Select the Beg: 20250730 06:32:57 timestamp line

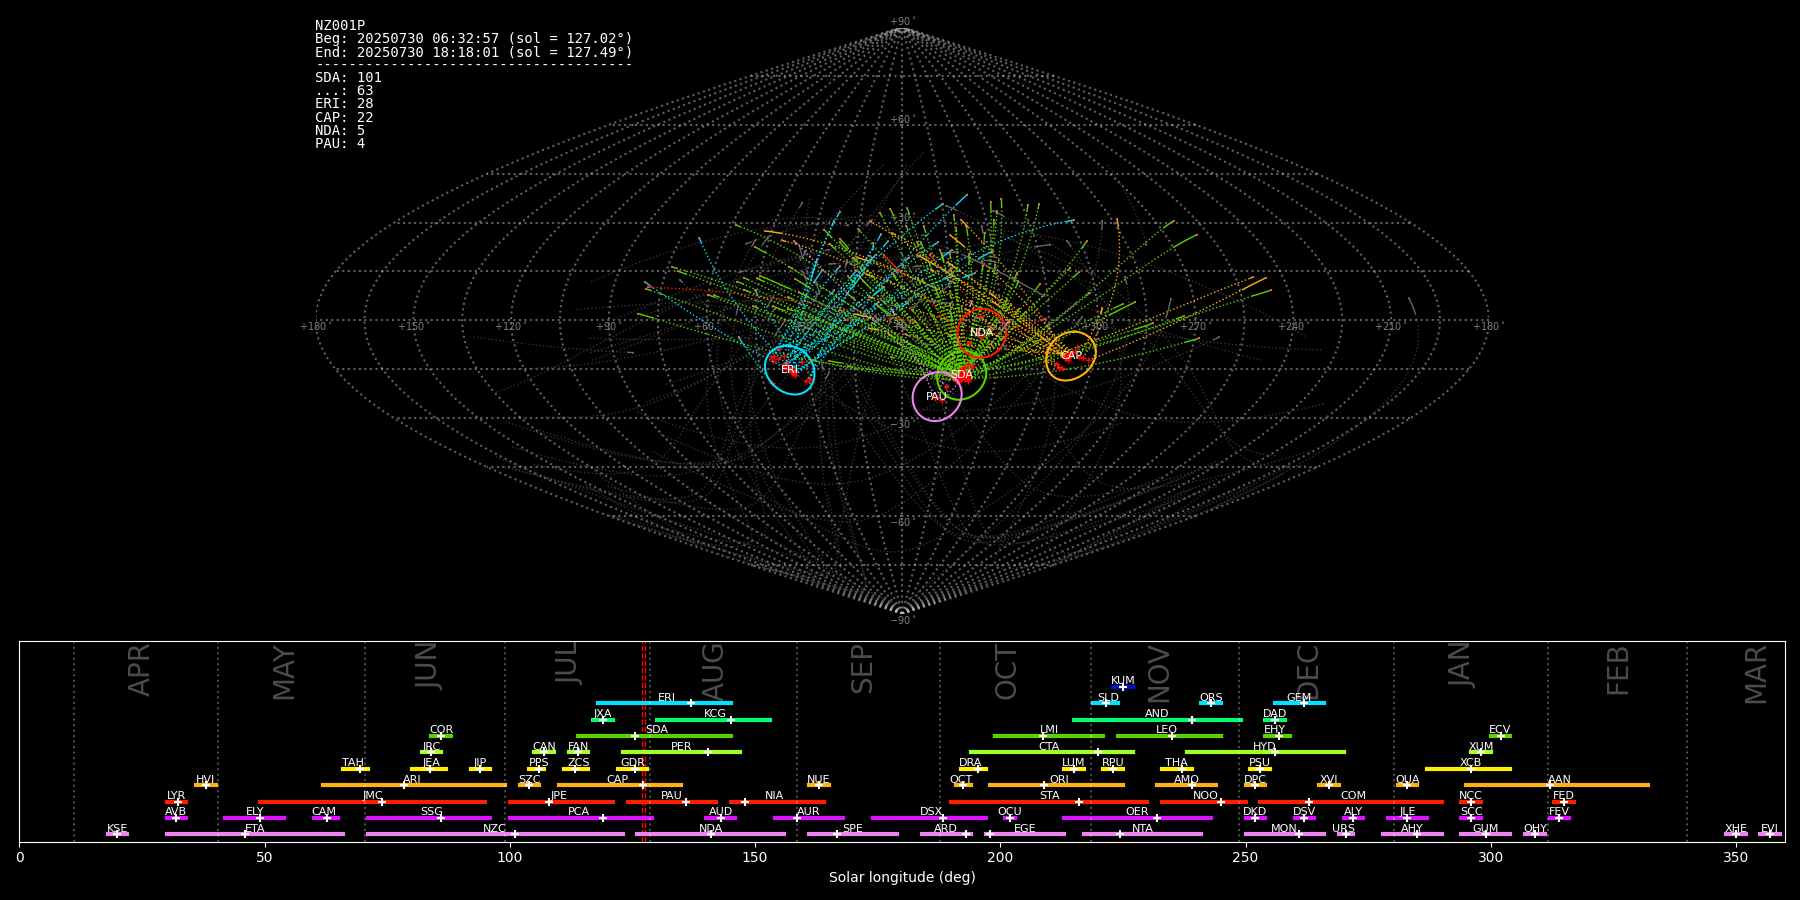click(474, 39)
